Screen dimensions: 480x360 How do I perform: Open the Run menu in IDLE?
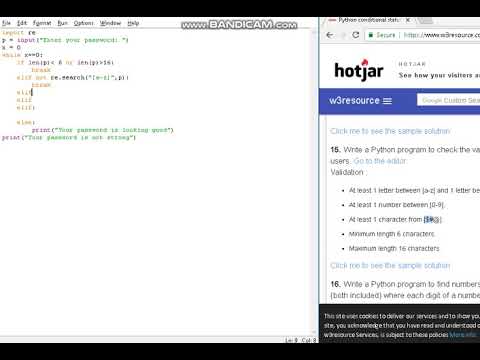(62, 23)
